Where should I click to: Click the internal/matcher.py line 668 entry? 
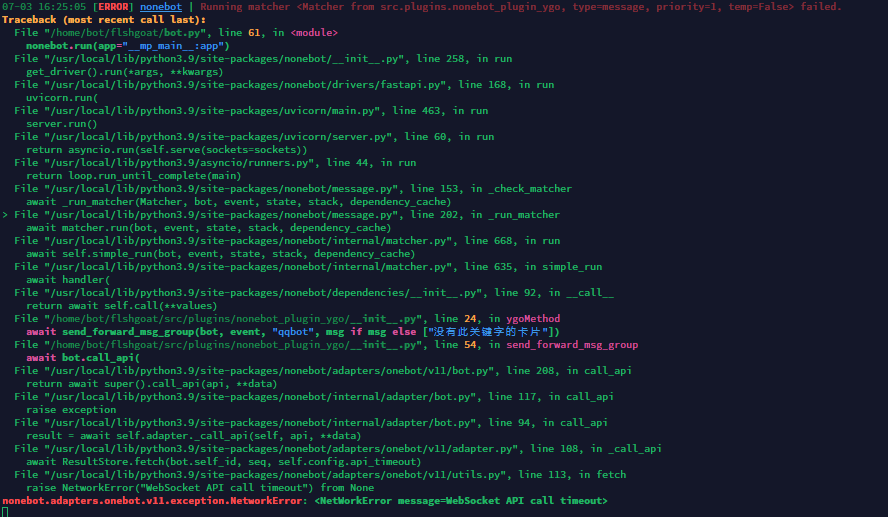pos(287,241)
